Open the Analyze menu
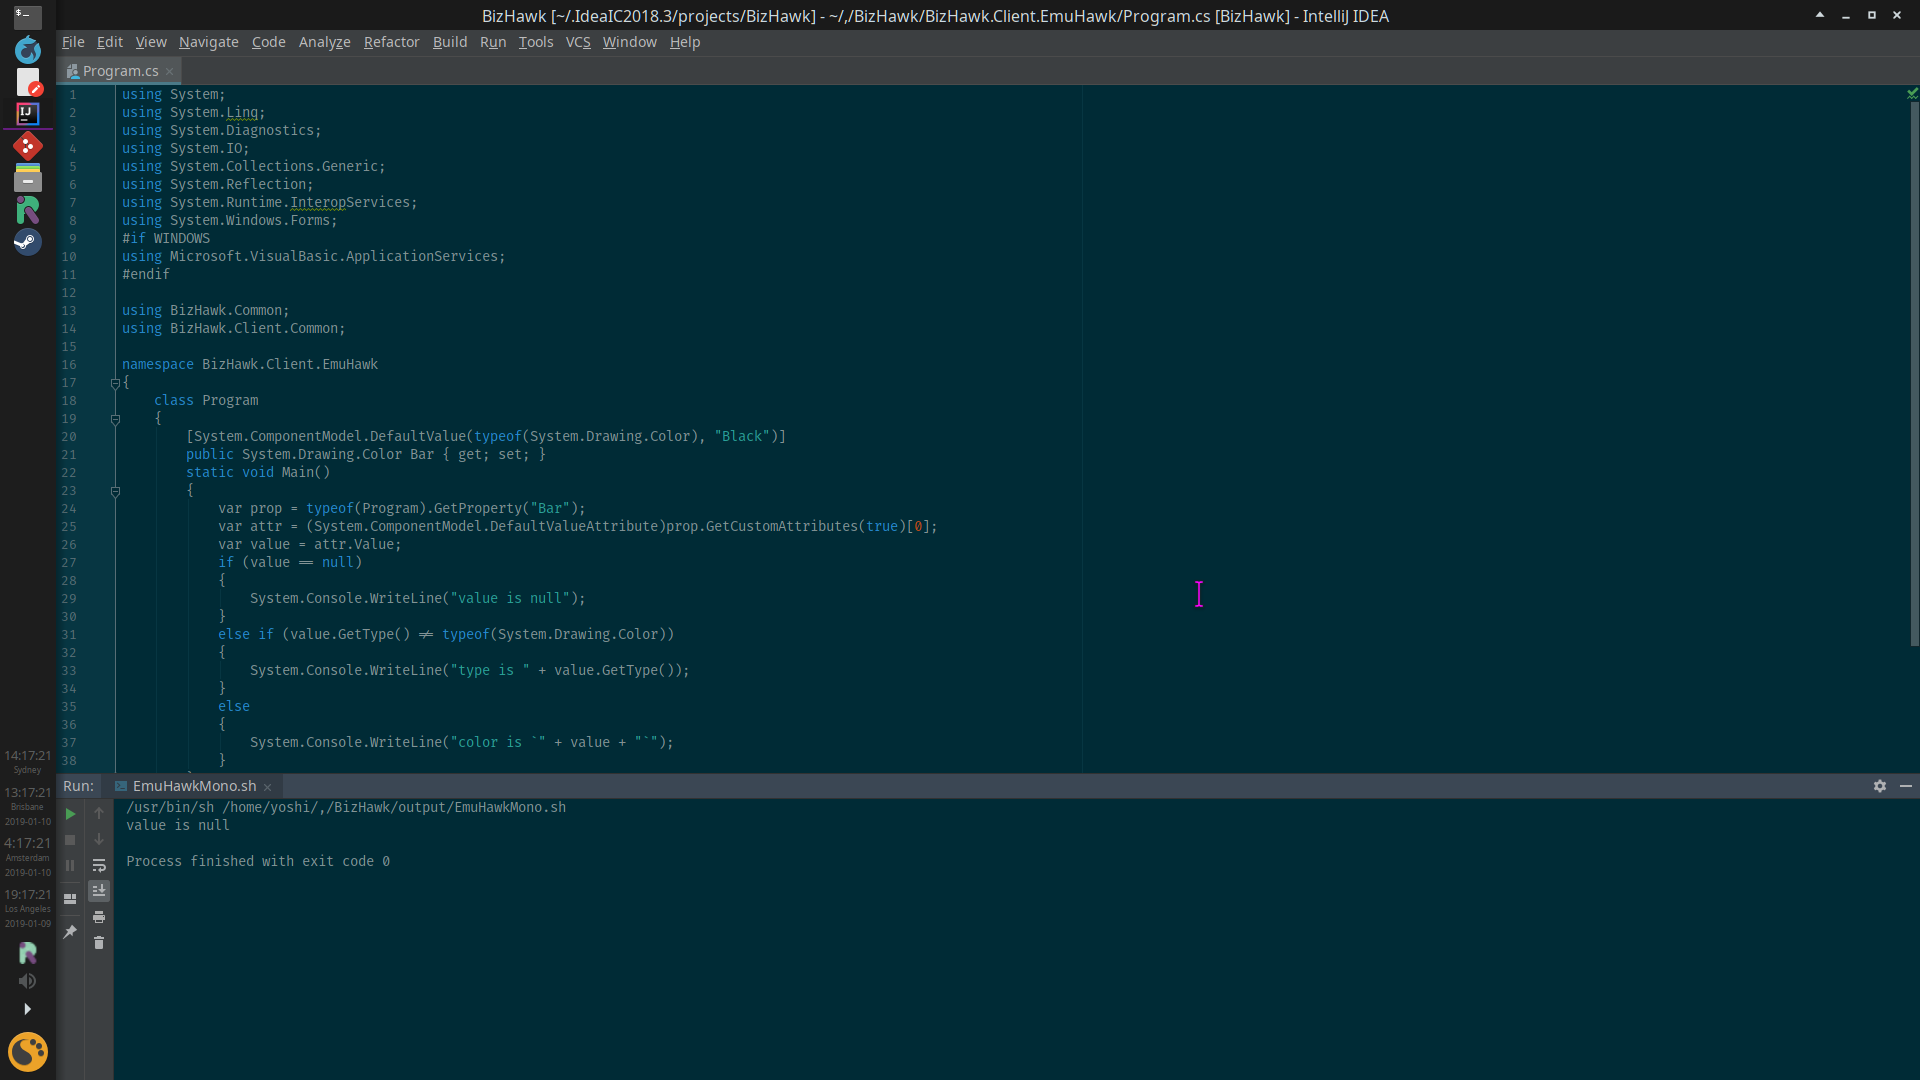The image size is (1920, 1080). [324, 42]
